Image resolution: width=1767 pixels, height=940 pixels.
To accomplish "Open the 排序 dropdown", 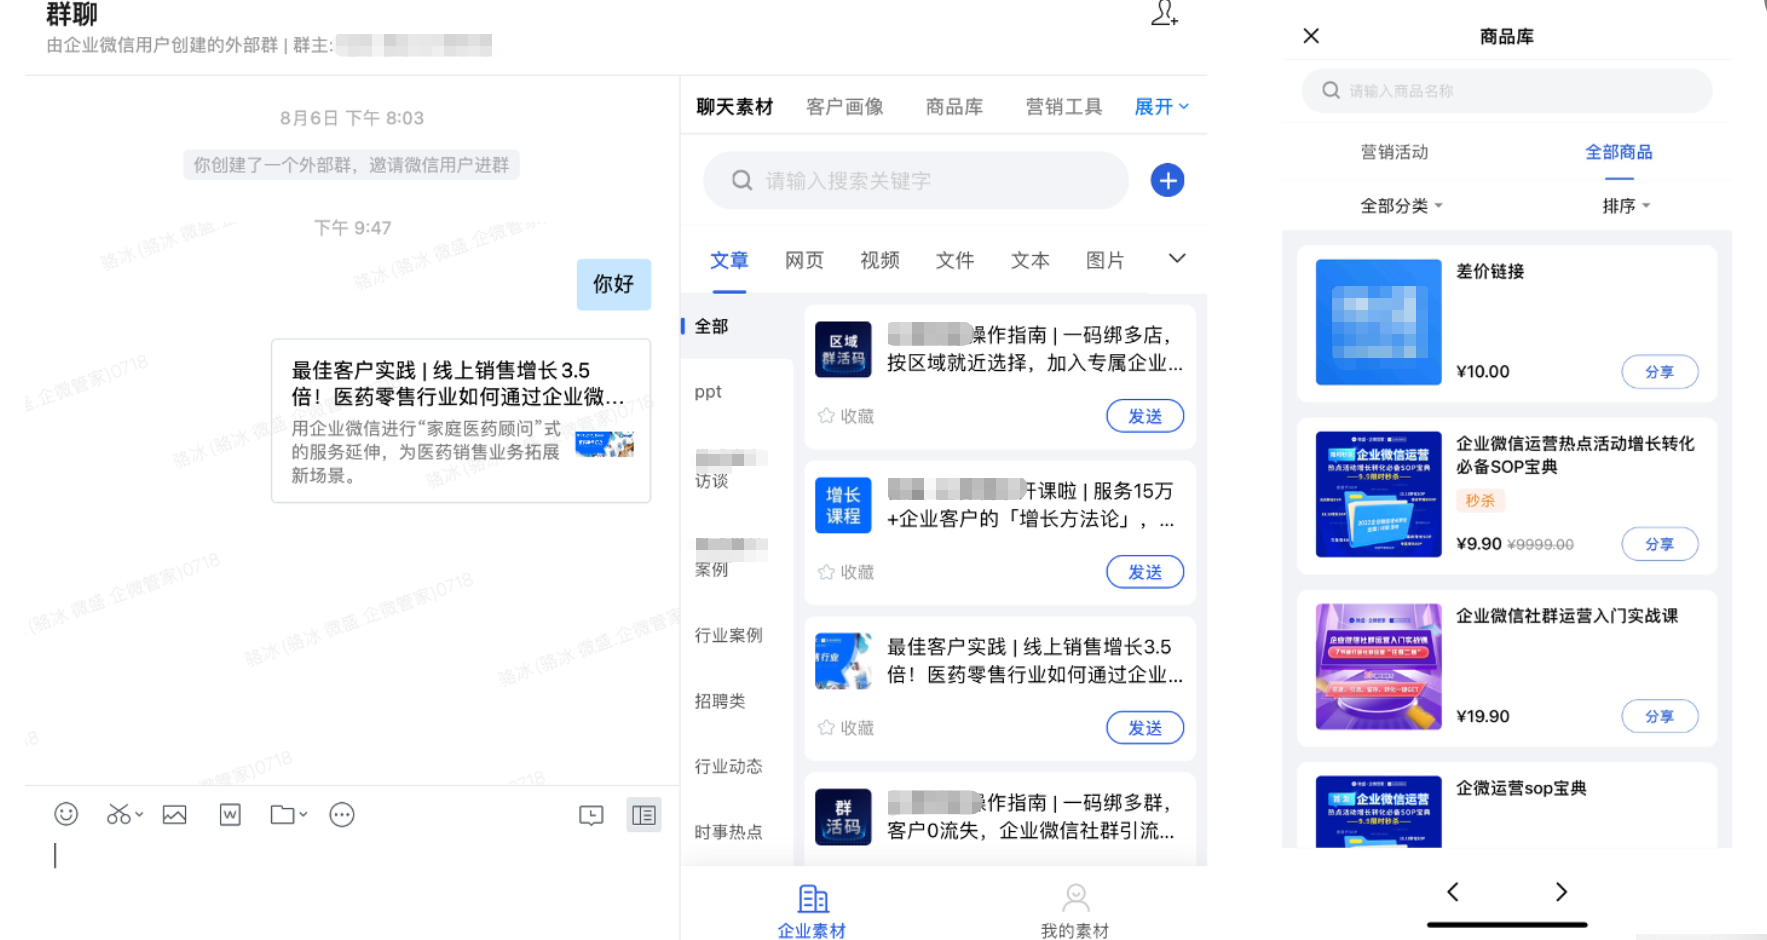I will [x=1626, y=206].
